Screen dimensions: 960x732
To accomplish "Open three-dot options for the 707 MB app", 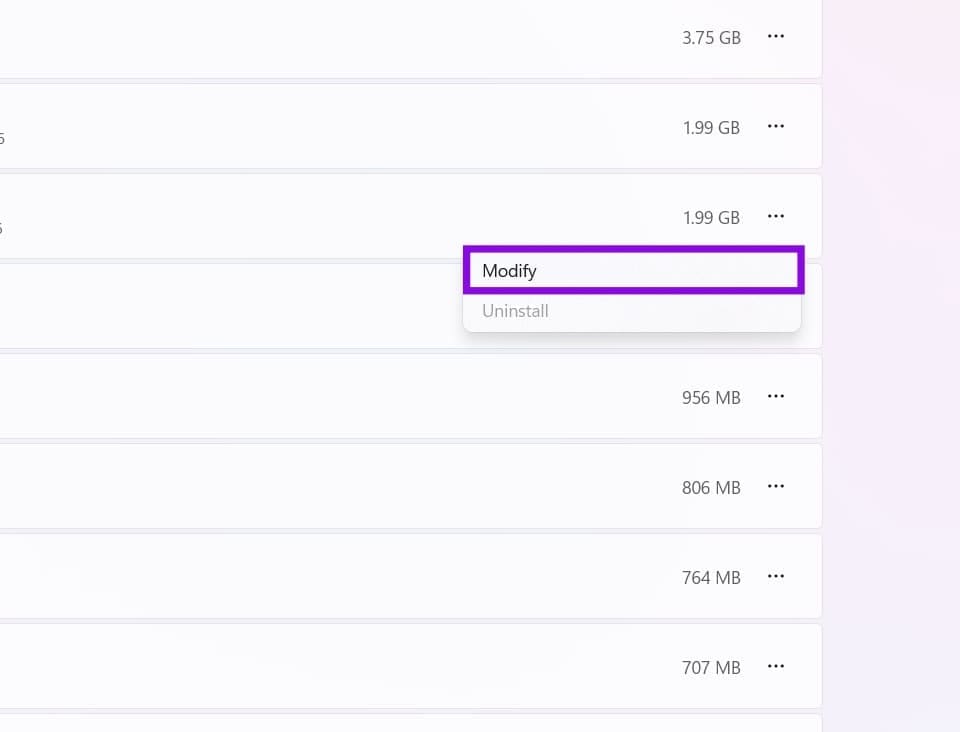I will tap(776, 667).
